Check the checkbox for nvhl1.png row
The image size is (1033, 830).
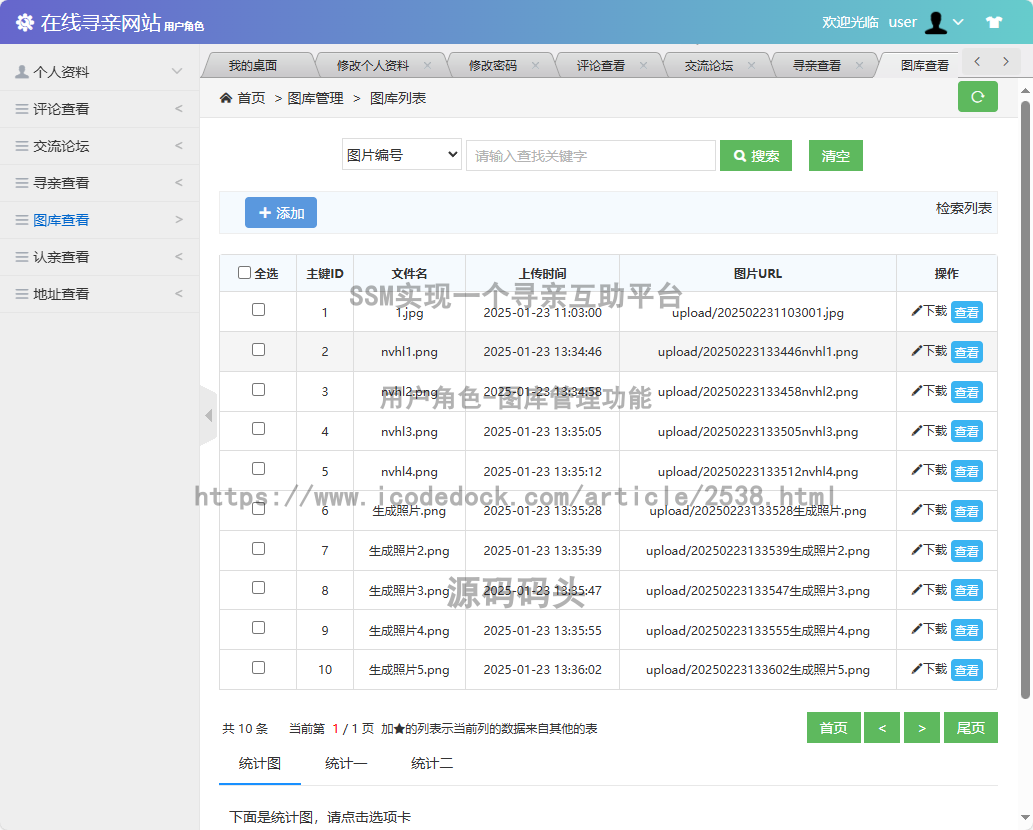258,350
